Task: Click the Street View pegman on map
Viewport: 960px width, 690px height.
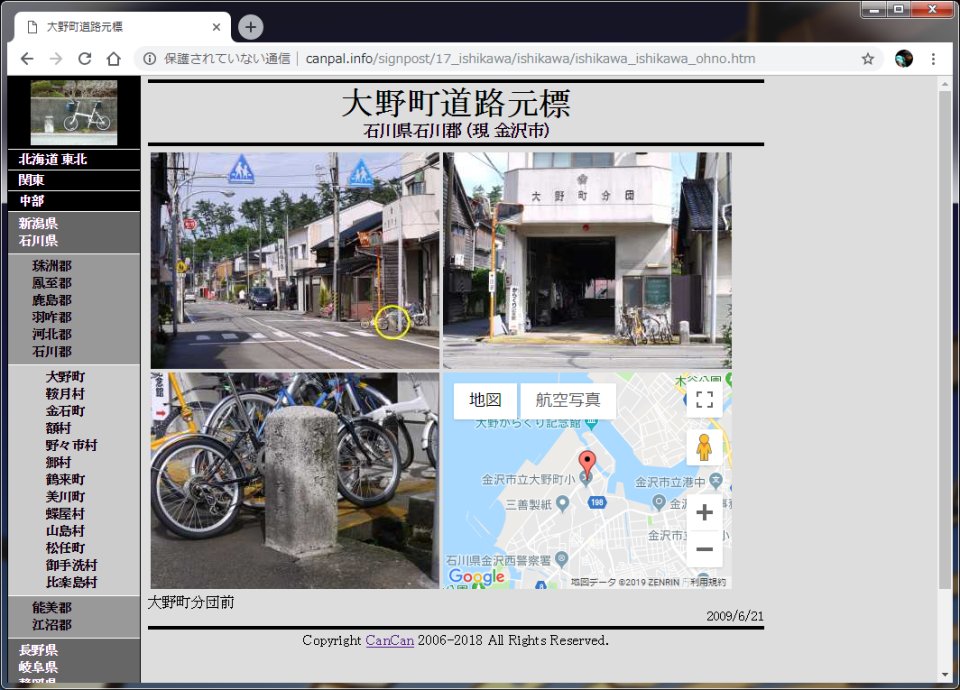Action: (705, 447)
